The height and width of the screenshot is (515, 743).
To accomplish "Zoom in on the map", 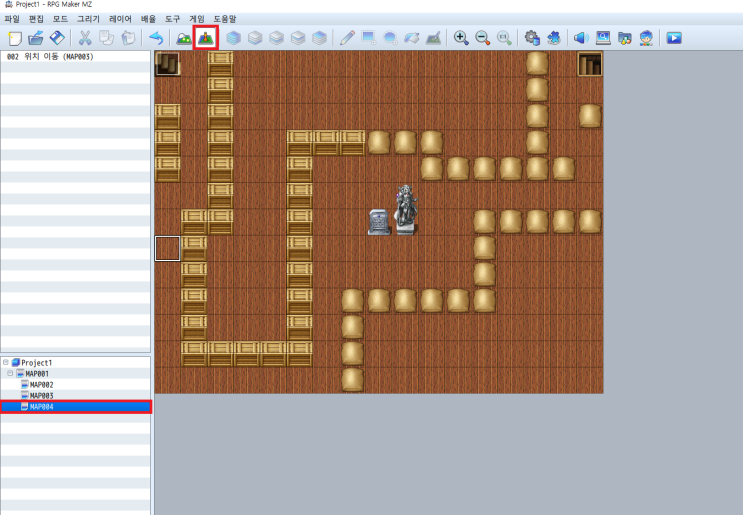I will click(x=461, y=38).
